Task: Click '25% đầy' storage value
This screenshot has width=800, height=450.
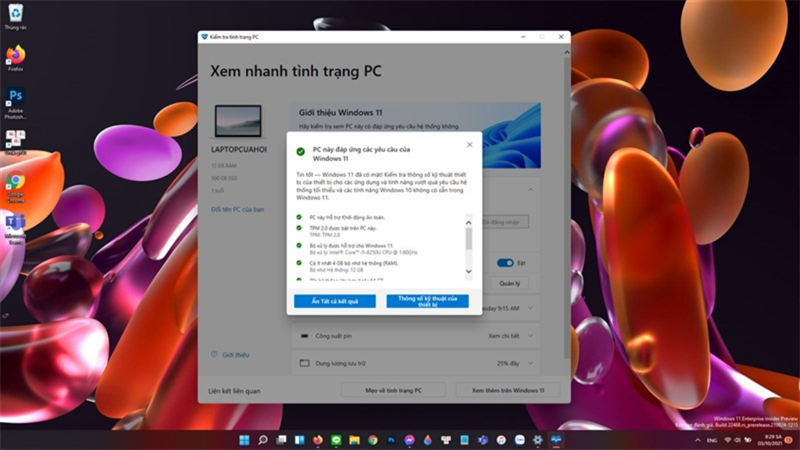Action: (508, 363)
